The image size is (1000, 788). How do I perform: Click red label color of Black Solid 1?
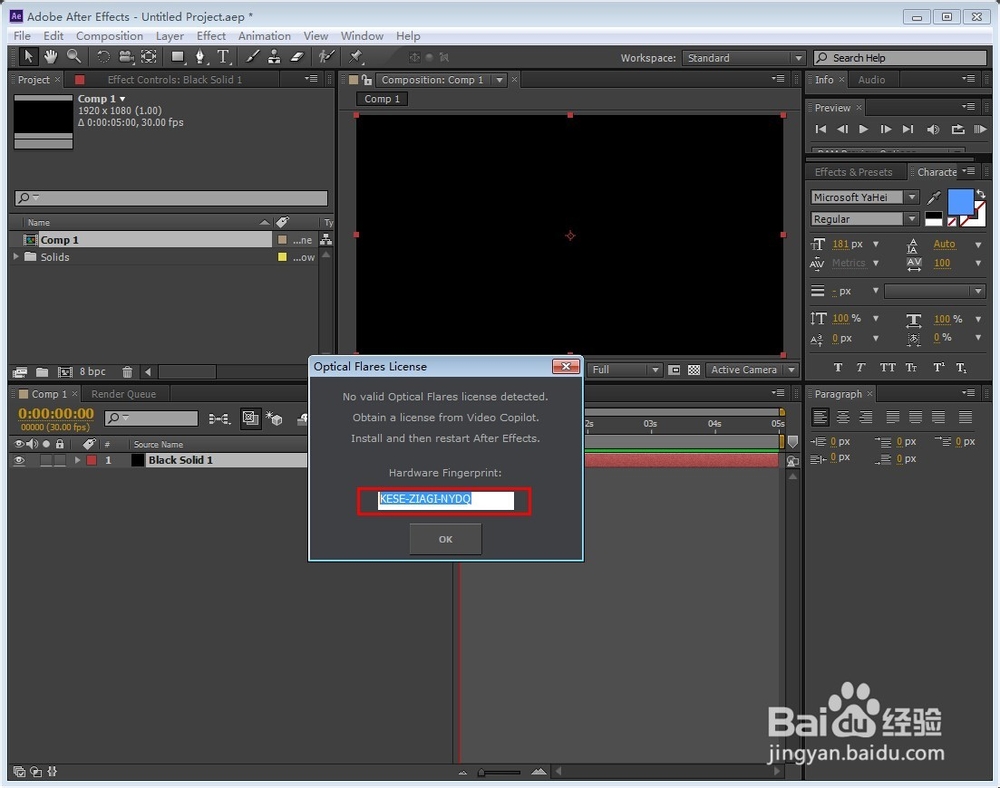[x=92, y=460]
